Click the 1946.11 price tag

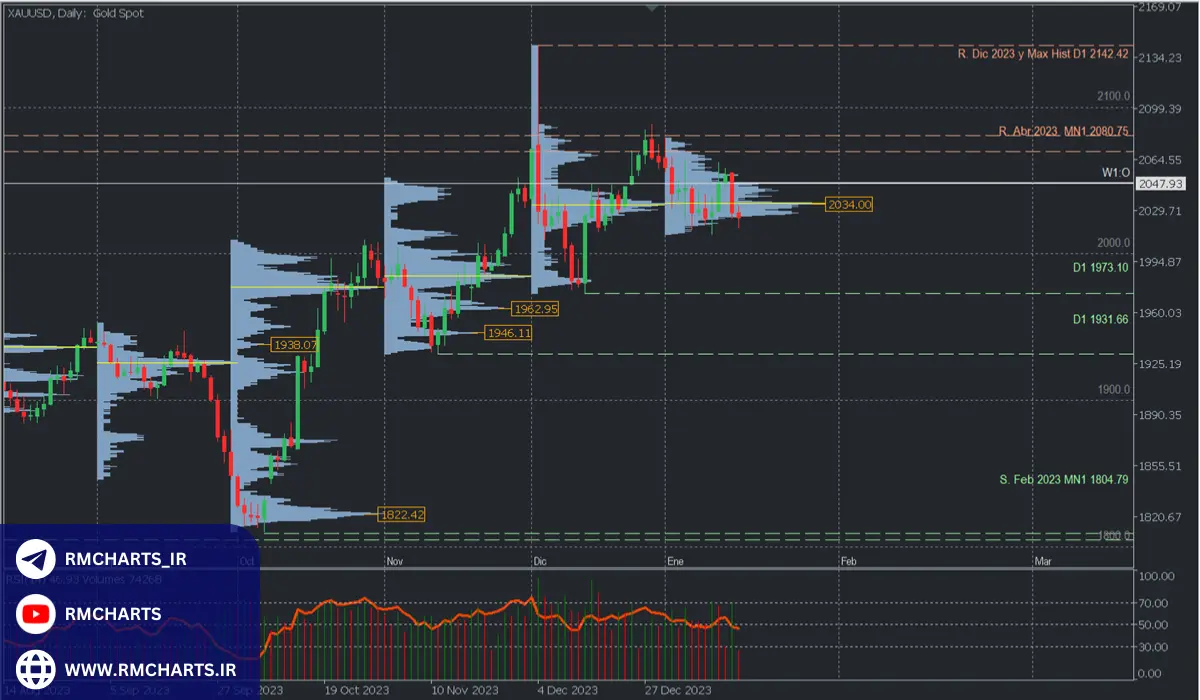click(509, 331)
